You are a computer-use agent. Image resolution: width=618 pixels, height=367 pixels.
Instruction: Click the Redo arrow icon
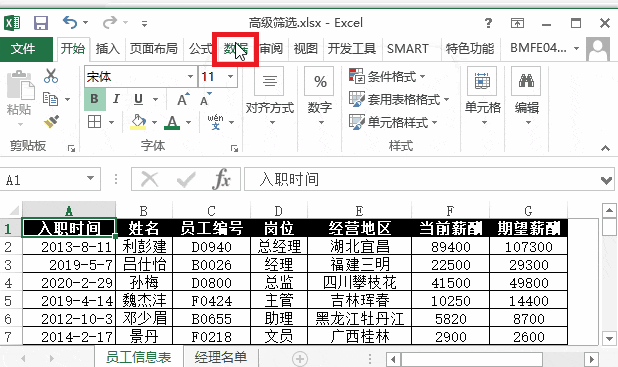click(x=110, y=22)
